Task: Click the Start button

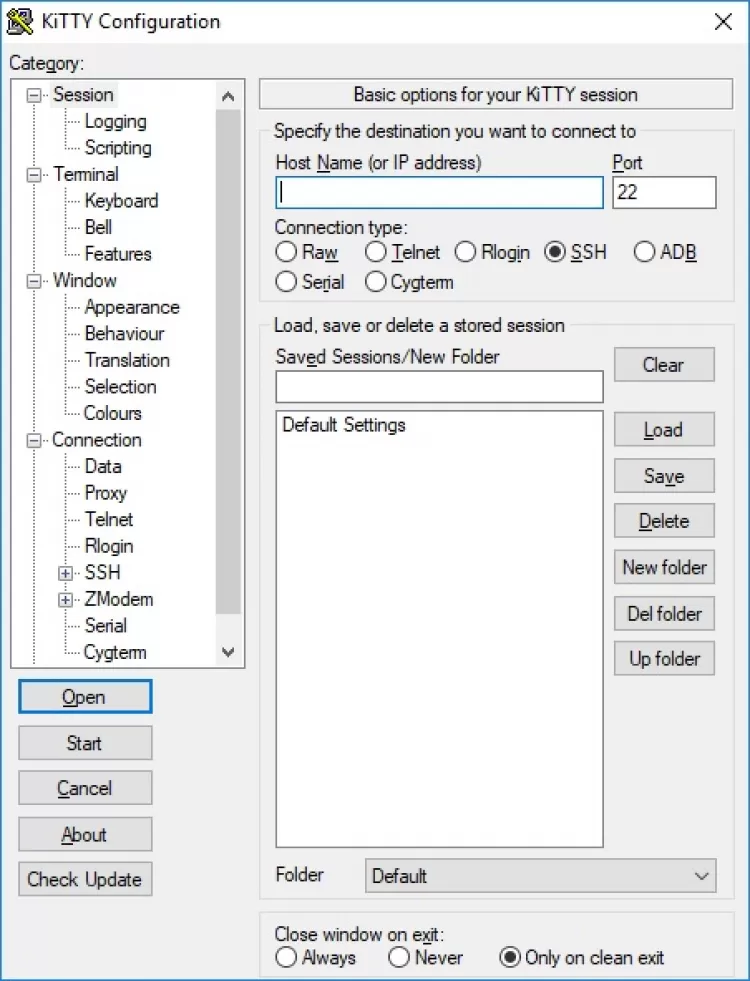Action: 85,743
